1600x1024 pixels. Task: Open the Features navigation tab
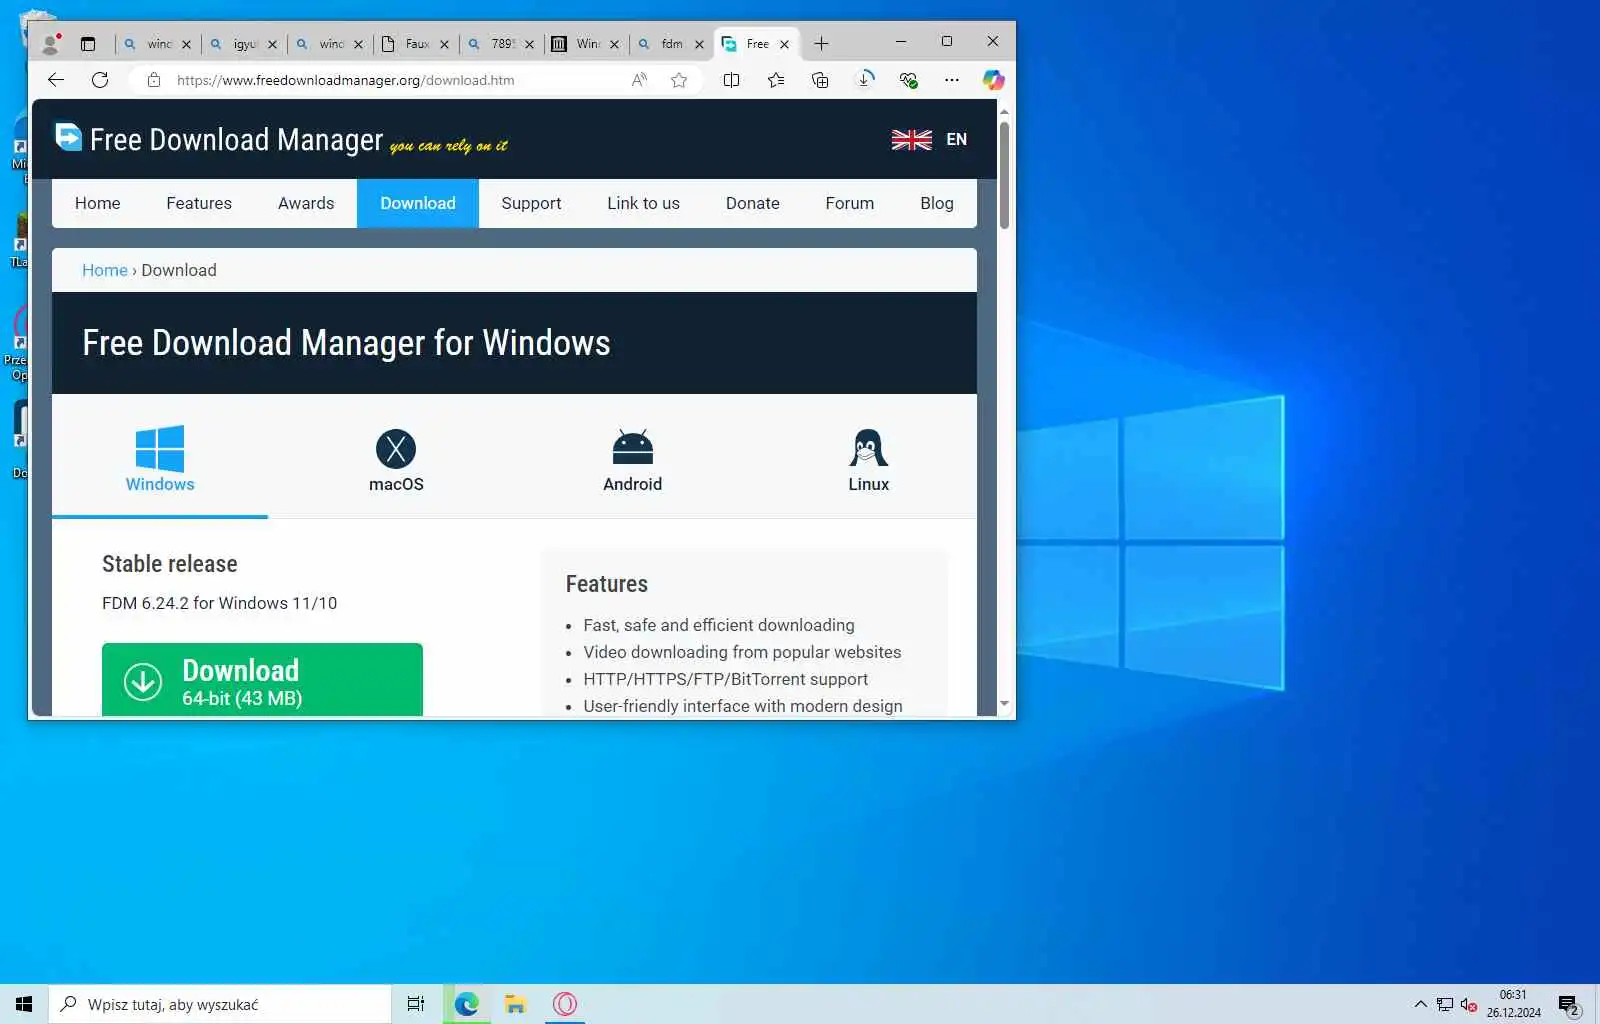pyautogui.click(x=199, y=203)
